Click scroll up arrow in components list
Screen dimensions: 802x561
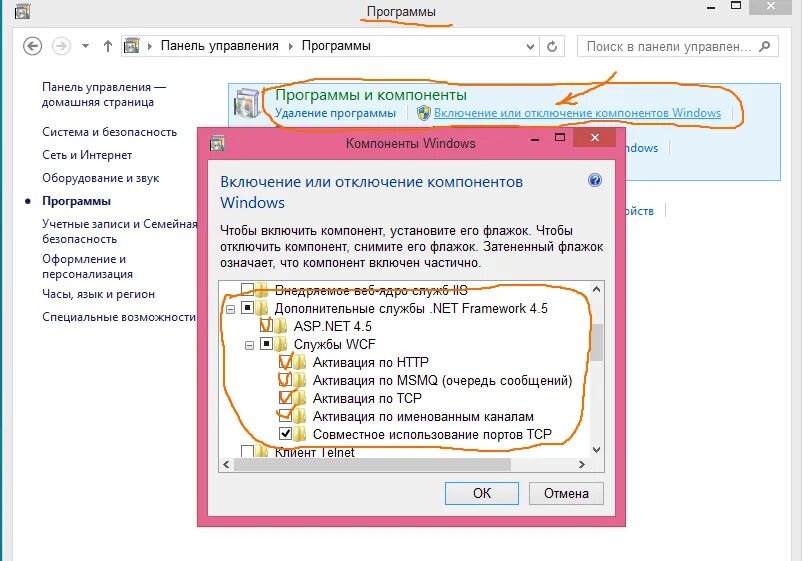pos(596,289)
